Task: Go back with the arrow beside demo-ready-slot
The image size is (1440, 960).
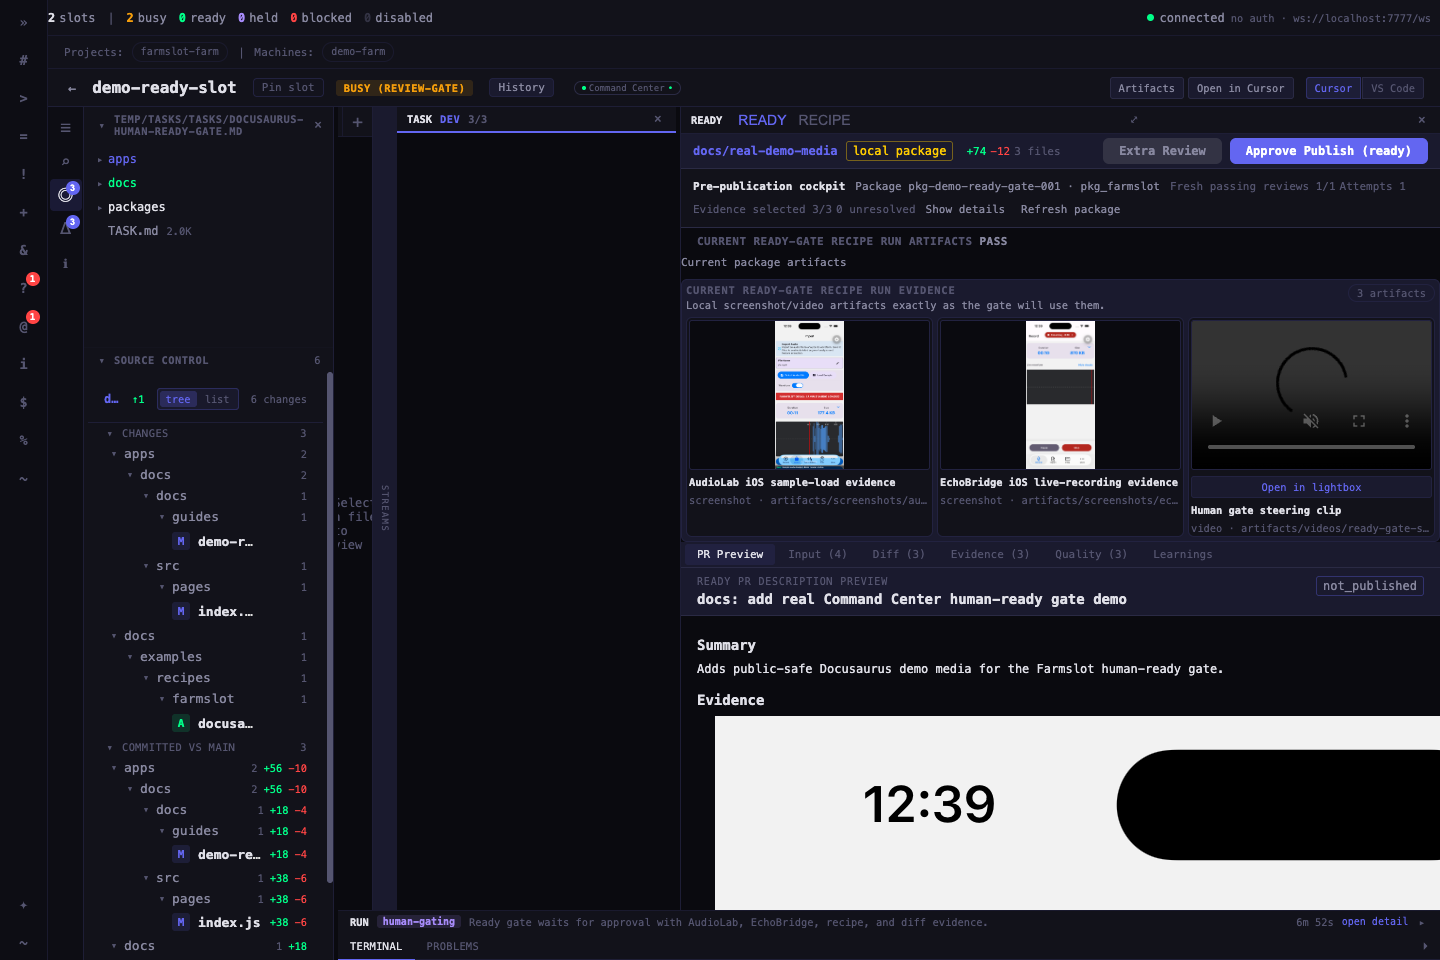Action: 72,88
